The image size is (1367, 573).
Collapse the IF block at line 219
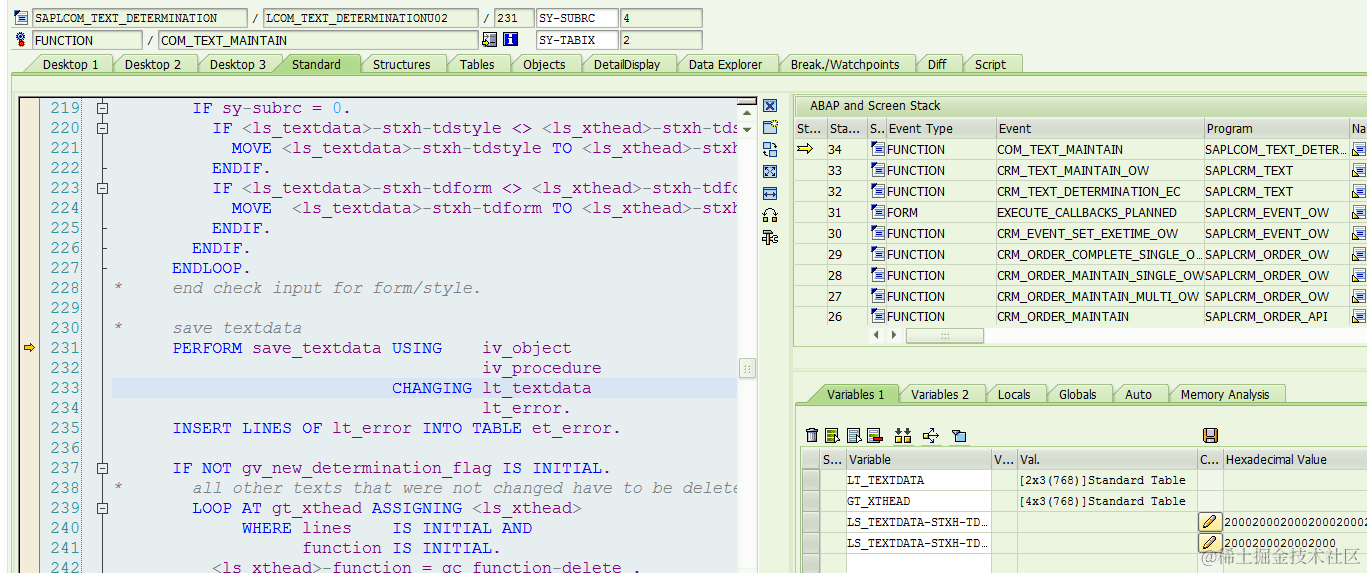coord(101,108)
